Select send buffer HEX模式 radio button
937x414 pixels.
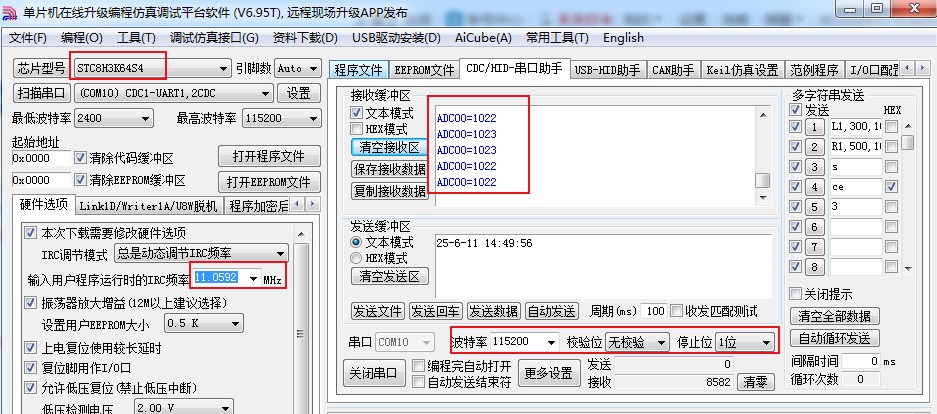[356, 259]
